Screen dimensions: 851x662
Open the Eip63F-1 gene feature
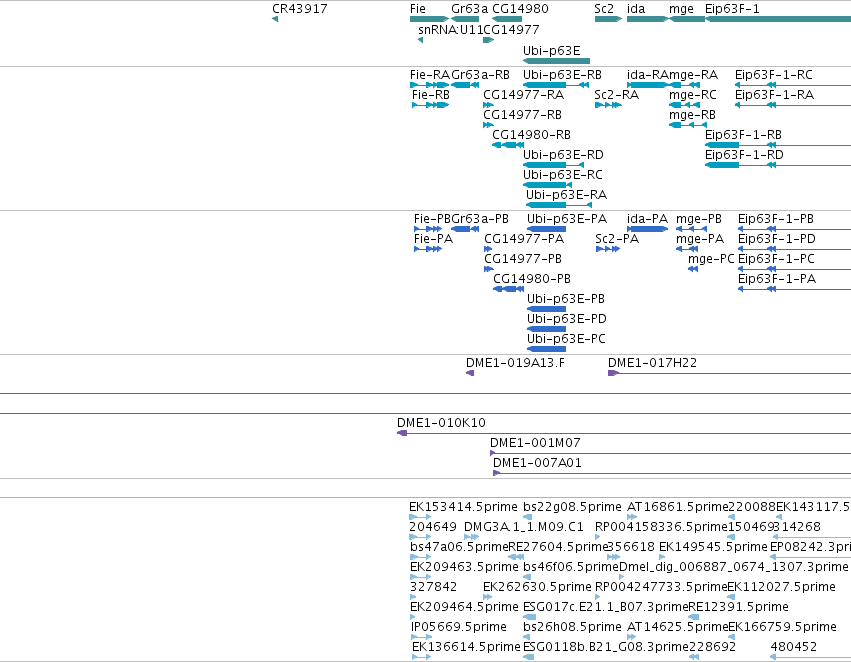coord(778,19)
